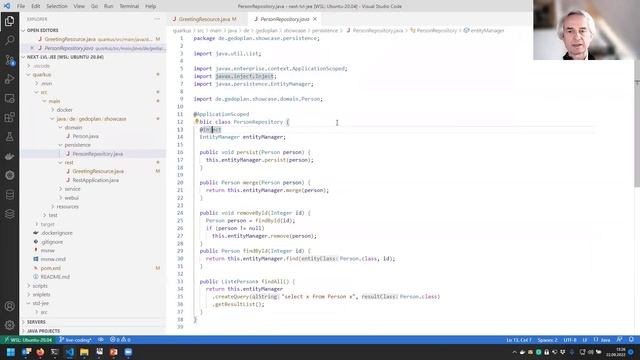The width and height of the screenshot is (640, 360).
Task: Open the Testing flask view
Action: pyautogui.click(x=9, y=137)
